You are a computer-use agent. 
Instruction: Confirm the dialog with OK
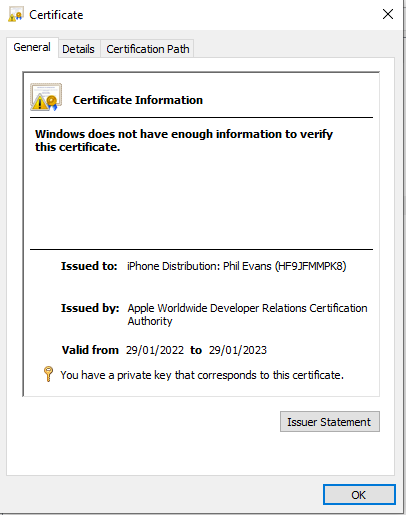pos(359,495)
